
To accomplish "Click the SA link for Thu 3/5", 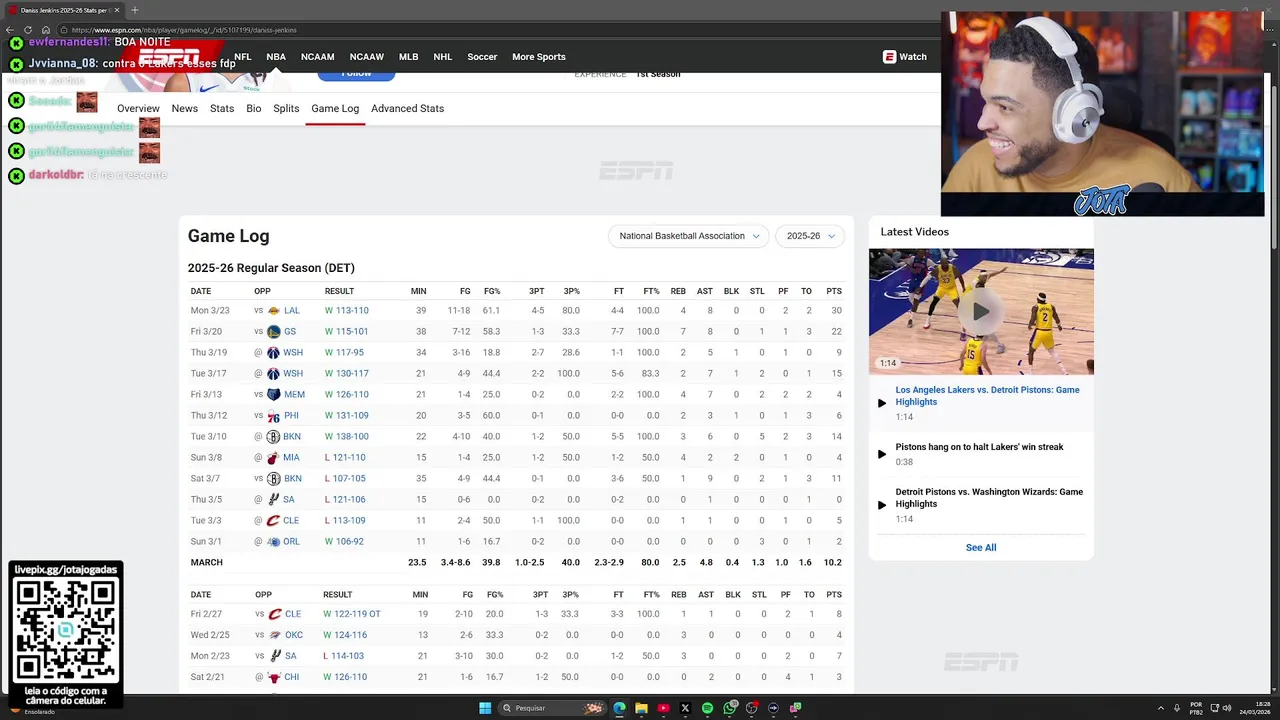I will (x=289, y=500).
